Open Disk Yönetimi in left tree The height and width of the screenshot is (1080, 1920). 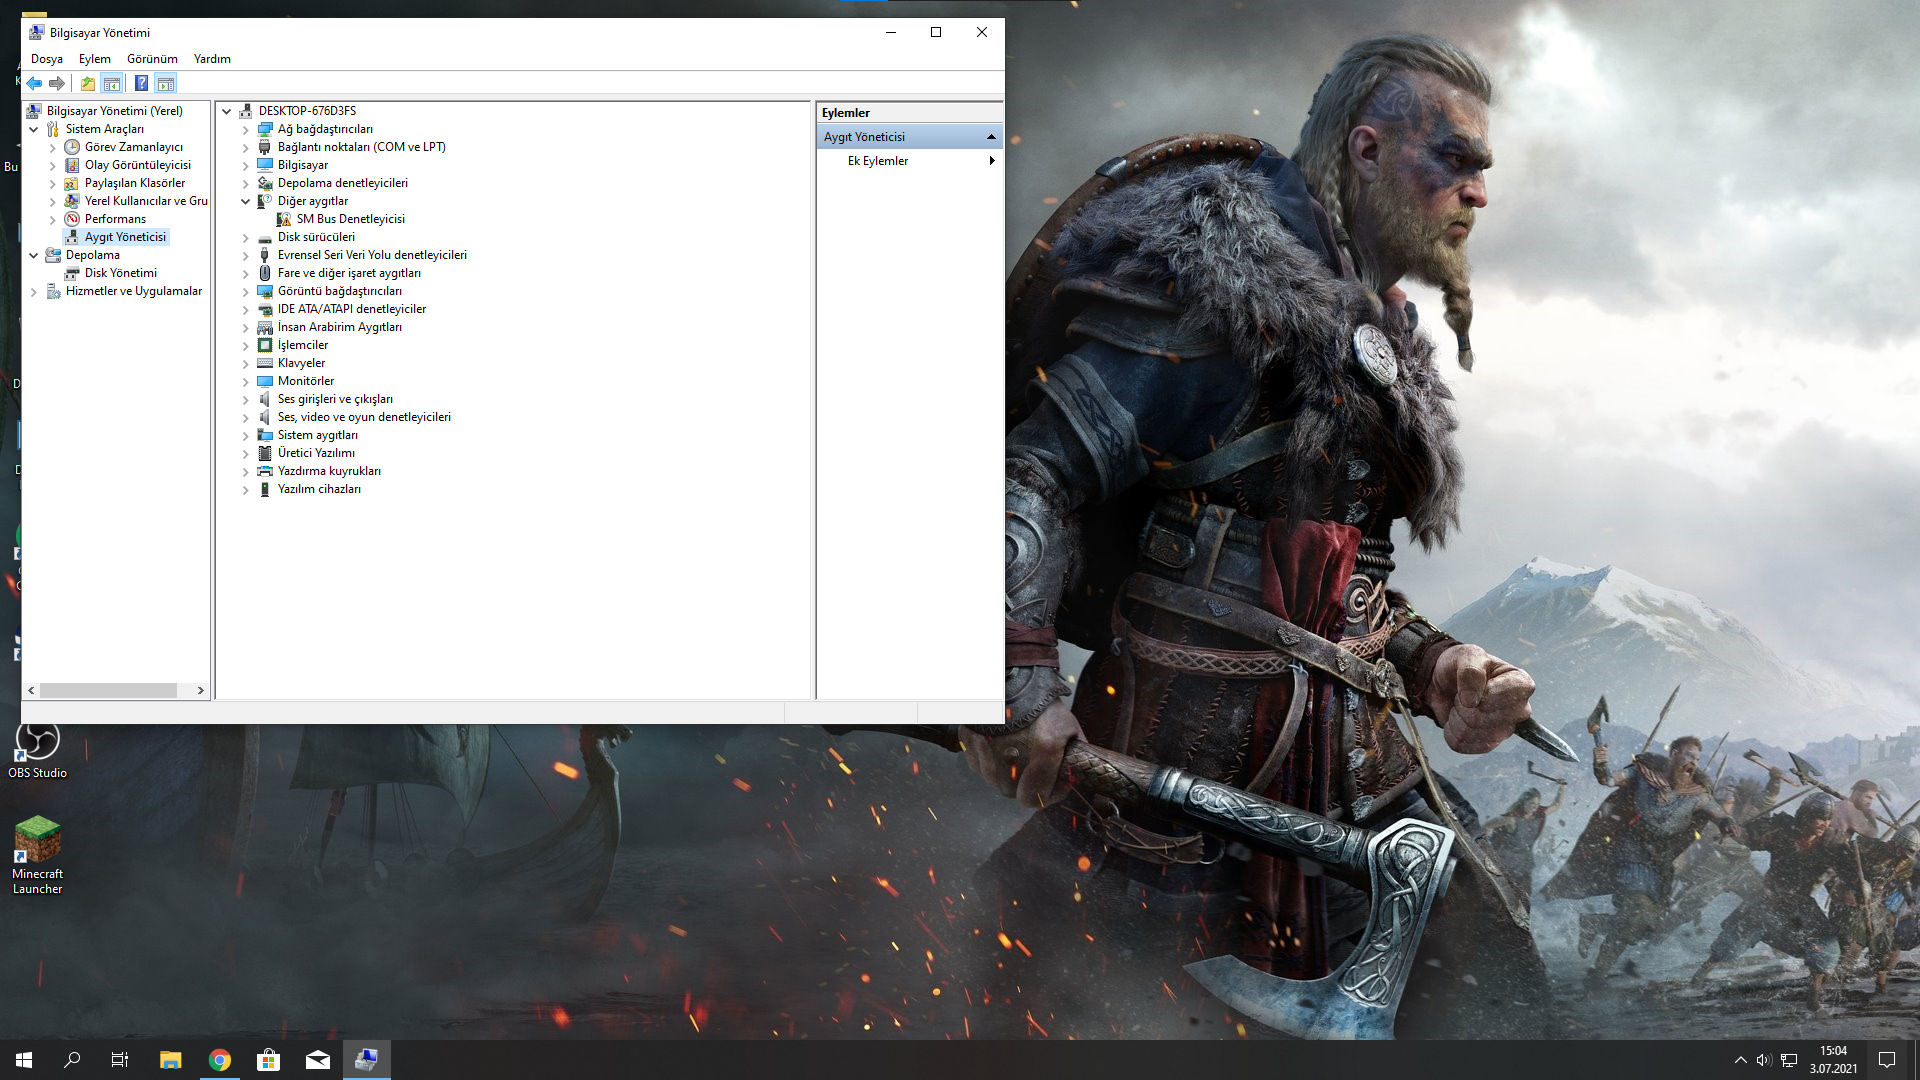120,273
